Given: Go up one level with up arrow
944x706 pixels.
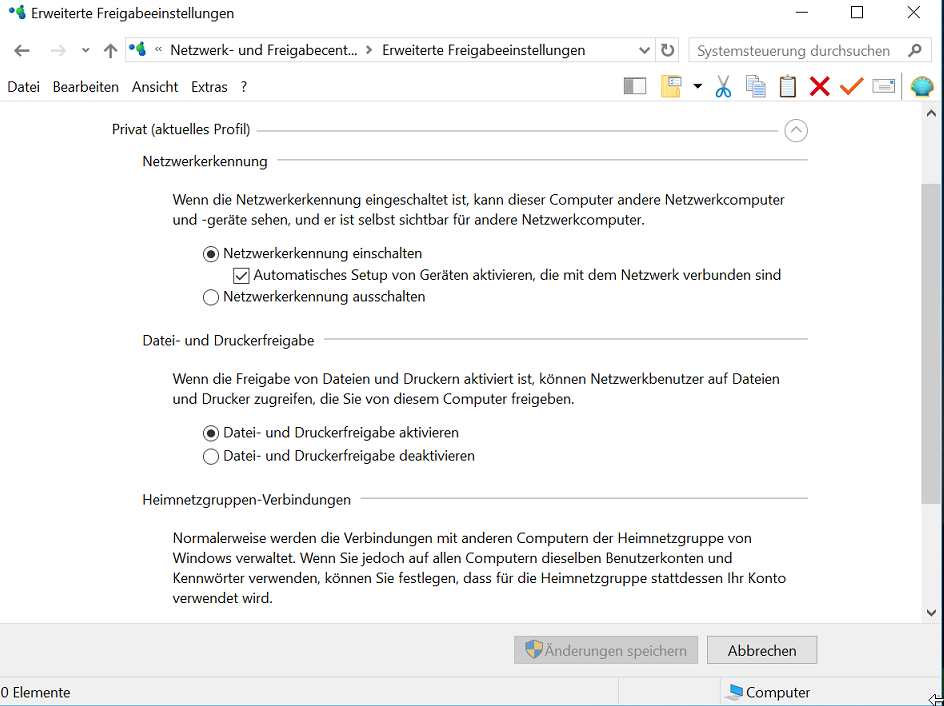Looking at the screenshot, I should 110,51.
